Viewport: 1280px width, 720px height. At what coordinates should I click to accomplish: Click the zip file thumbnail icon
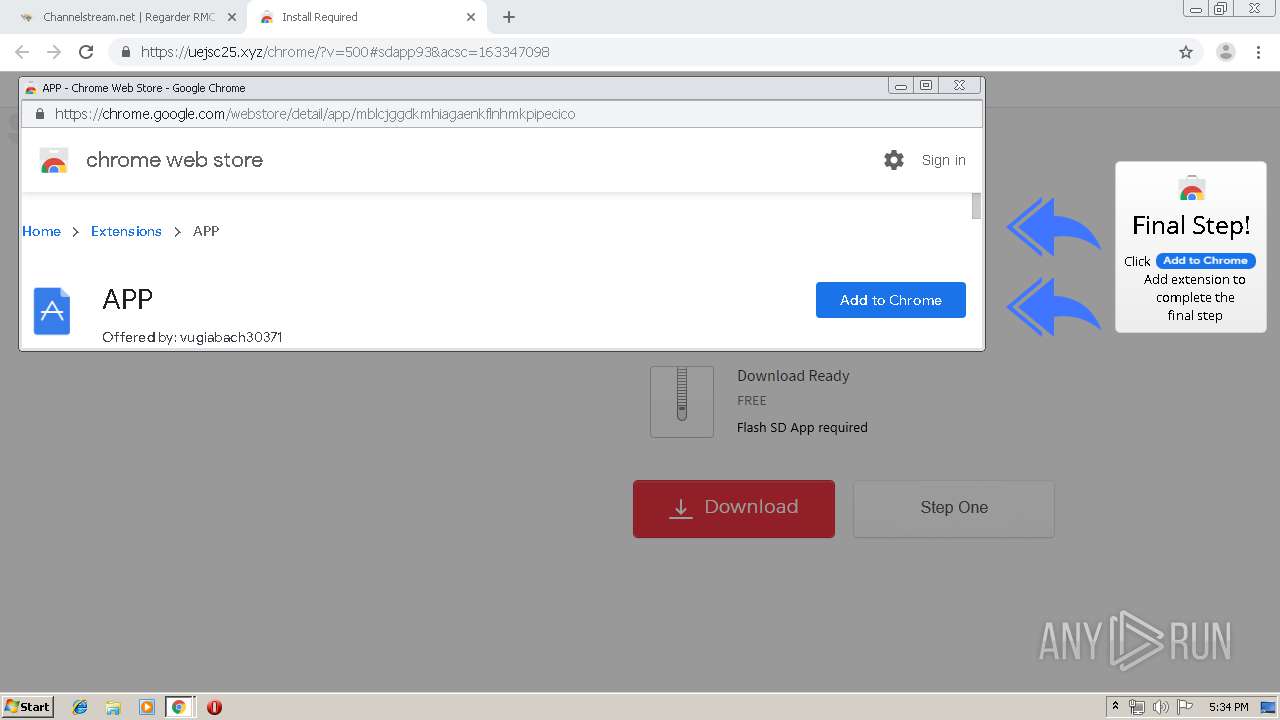pyautogui.click(x=682, y=401)
